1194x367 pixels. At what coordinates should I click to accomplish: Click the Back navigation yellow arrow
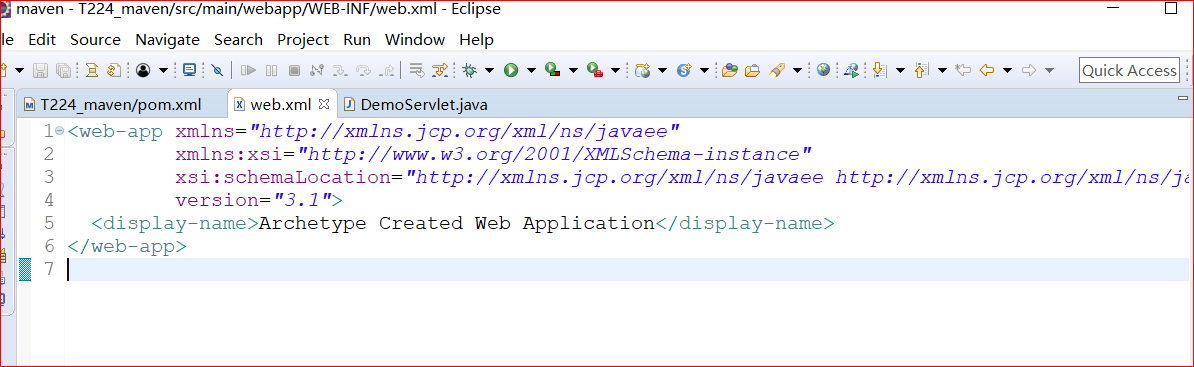[x=987, y=71]
